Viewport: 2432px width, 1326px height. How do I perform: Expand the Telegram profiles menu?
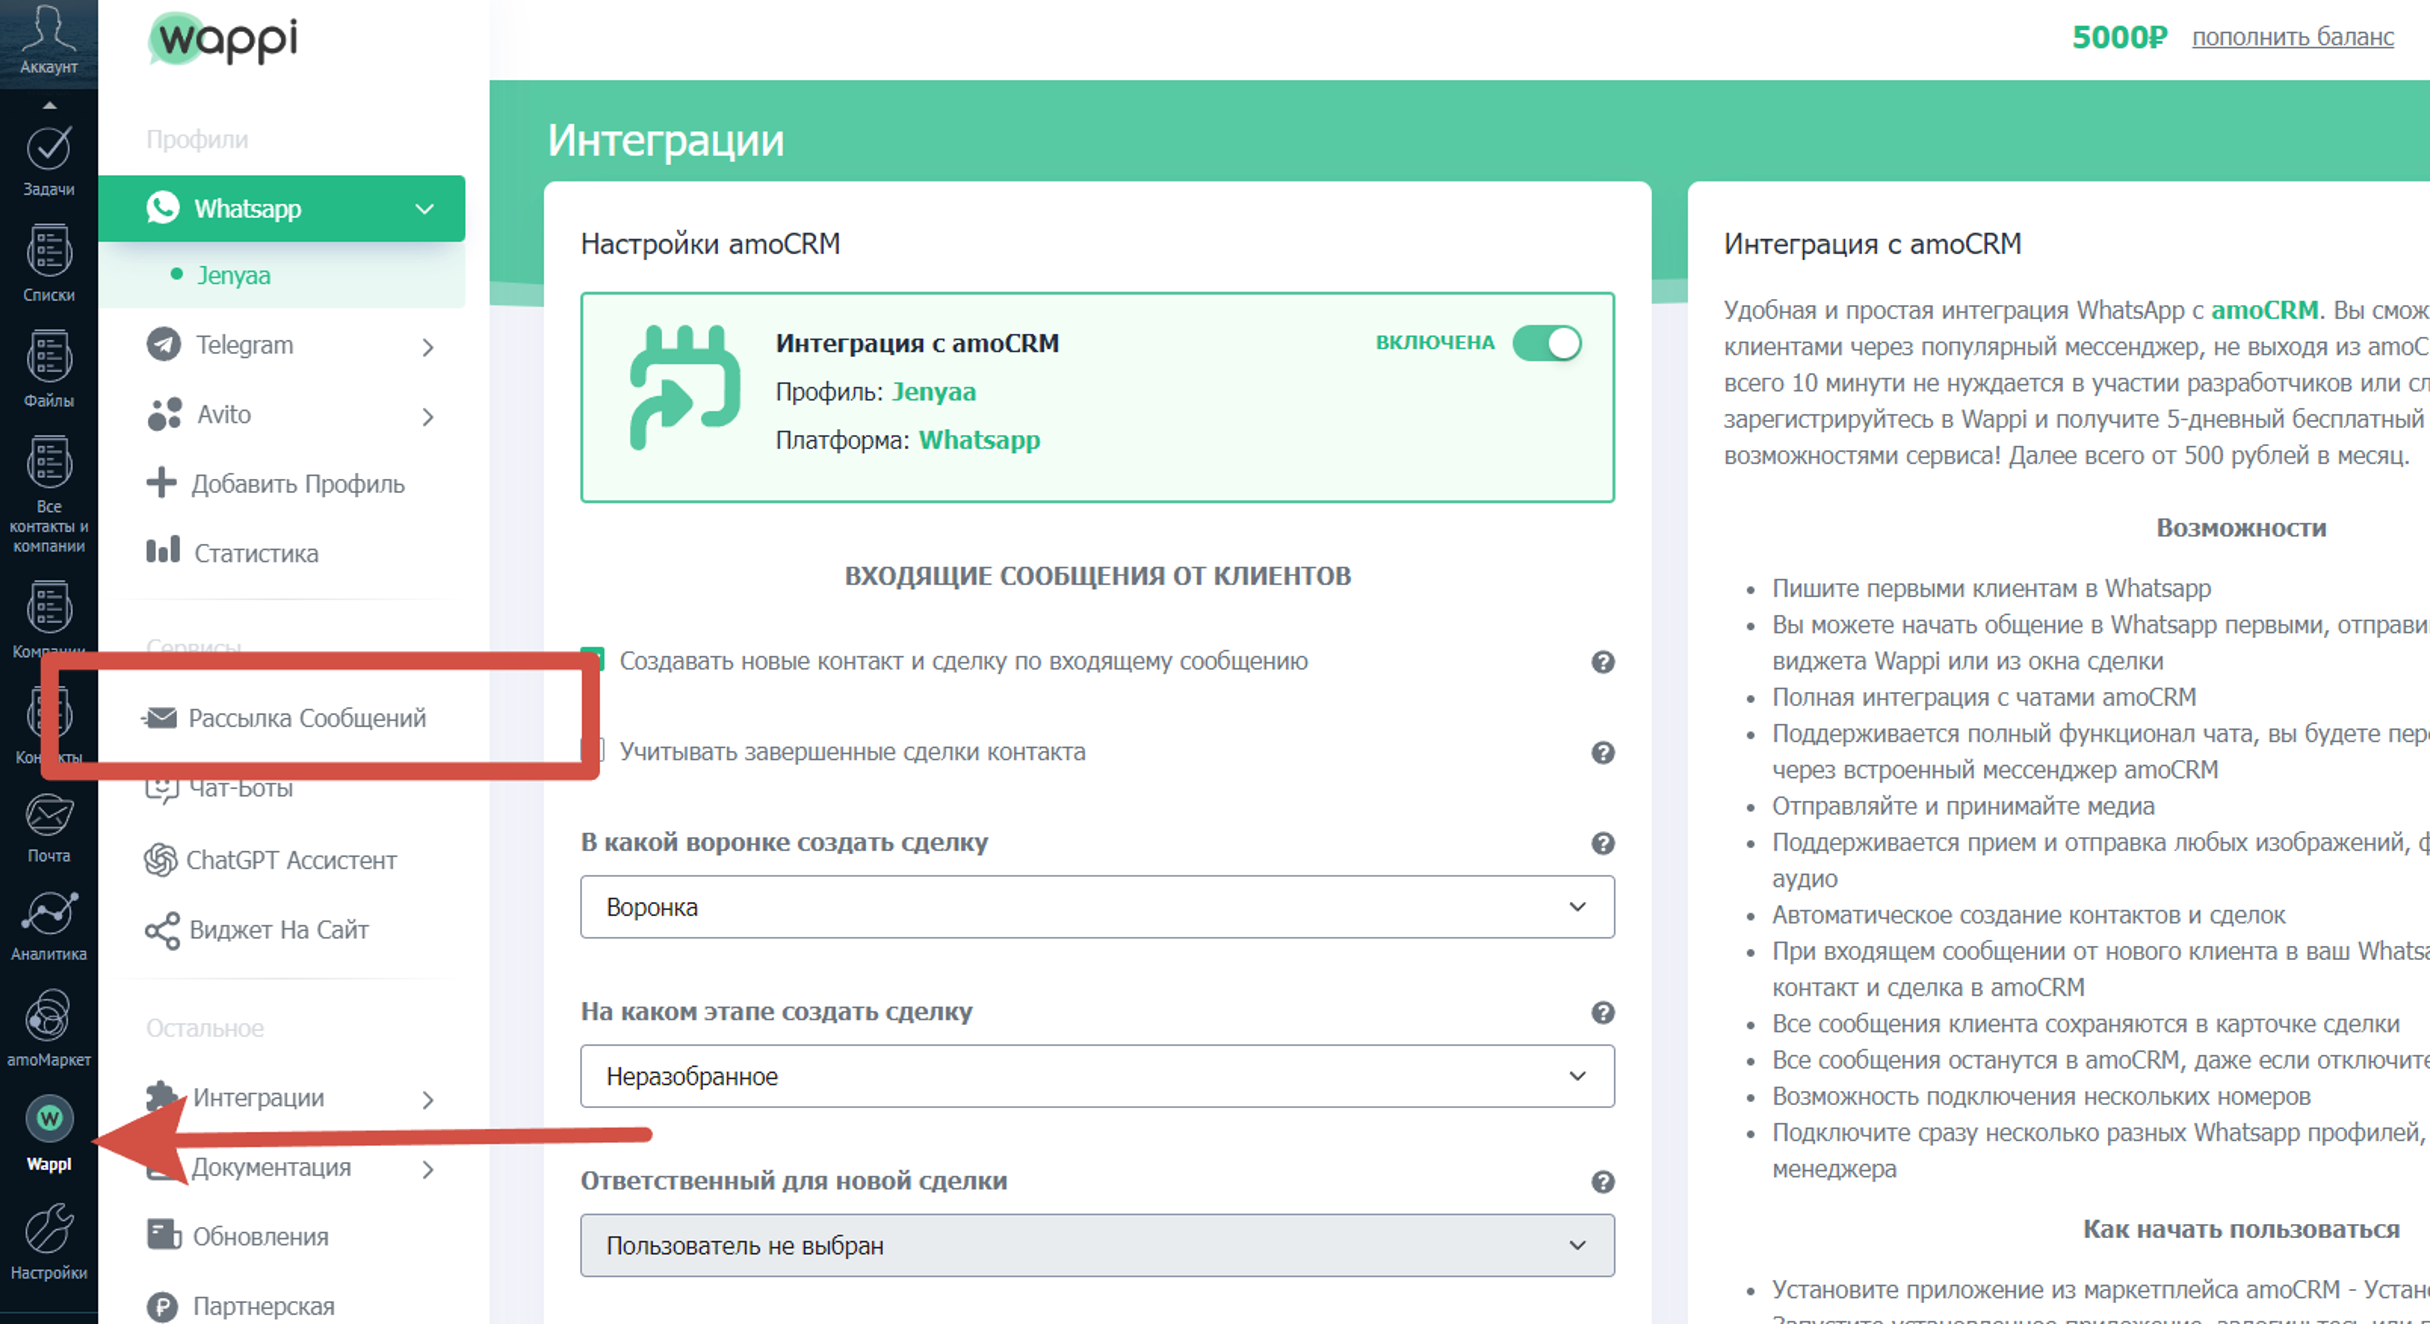pyautogui.click(x=290, y=346)
